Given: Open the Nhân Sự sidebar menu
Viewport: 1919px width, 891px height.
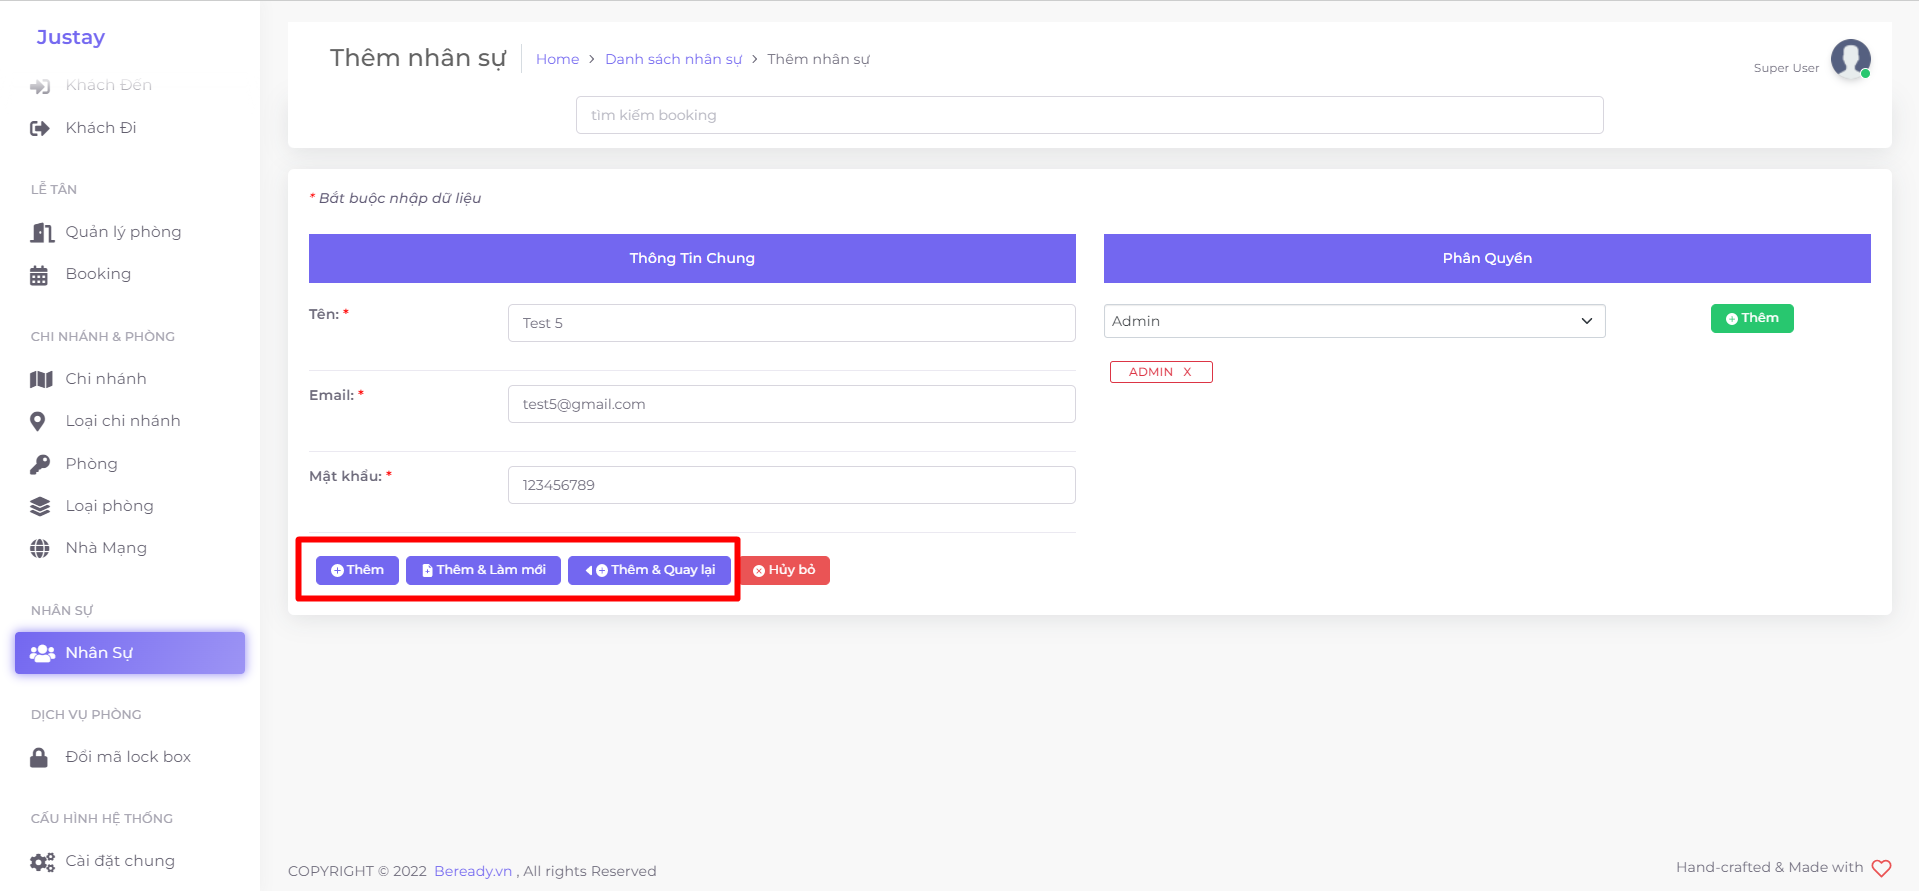Looking at the screenshot, I should tap(130, 653).
